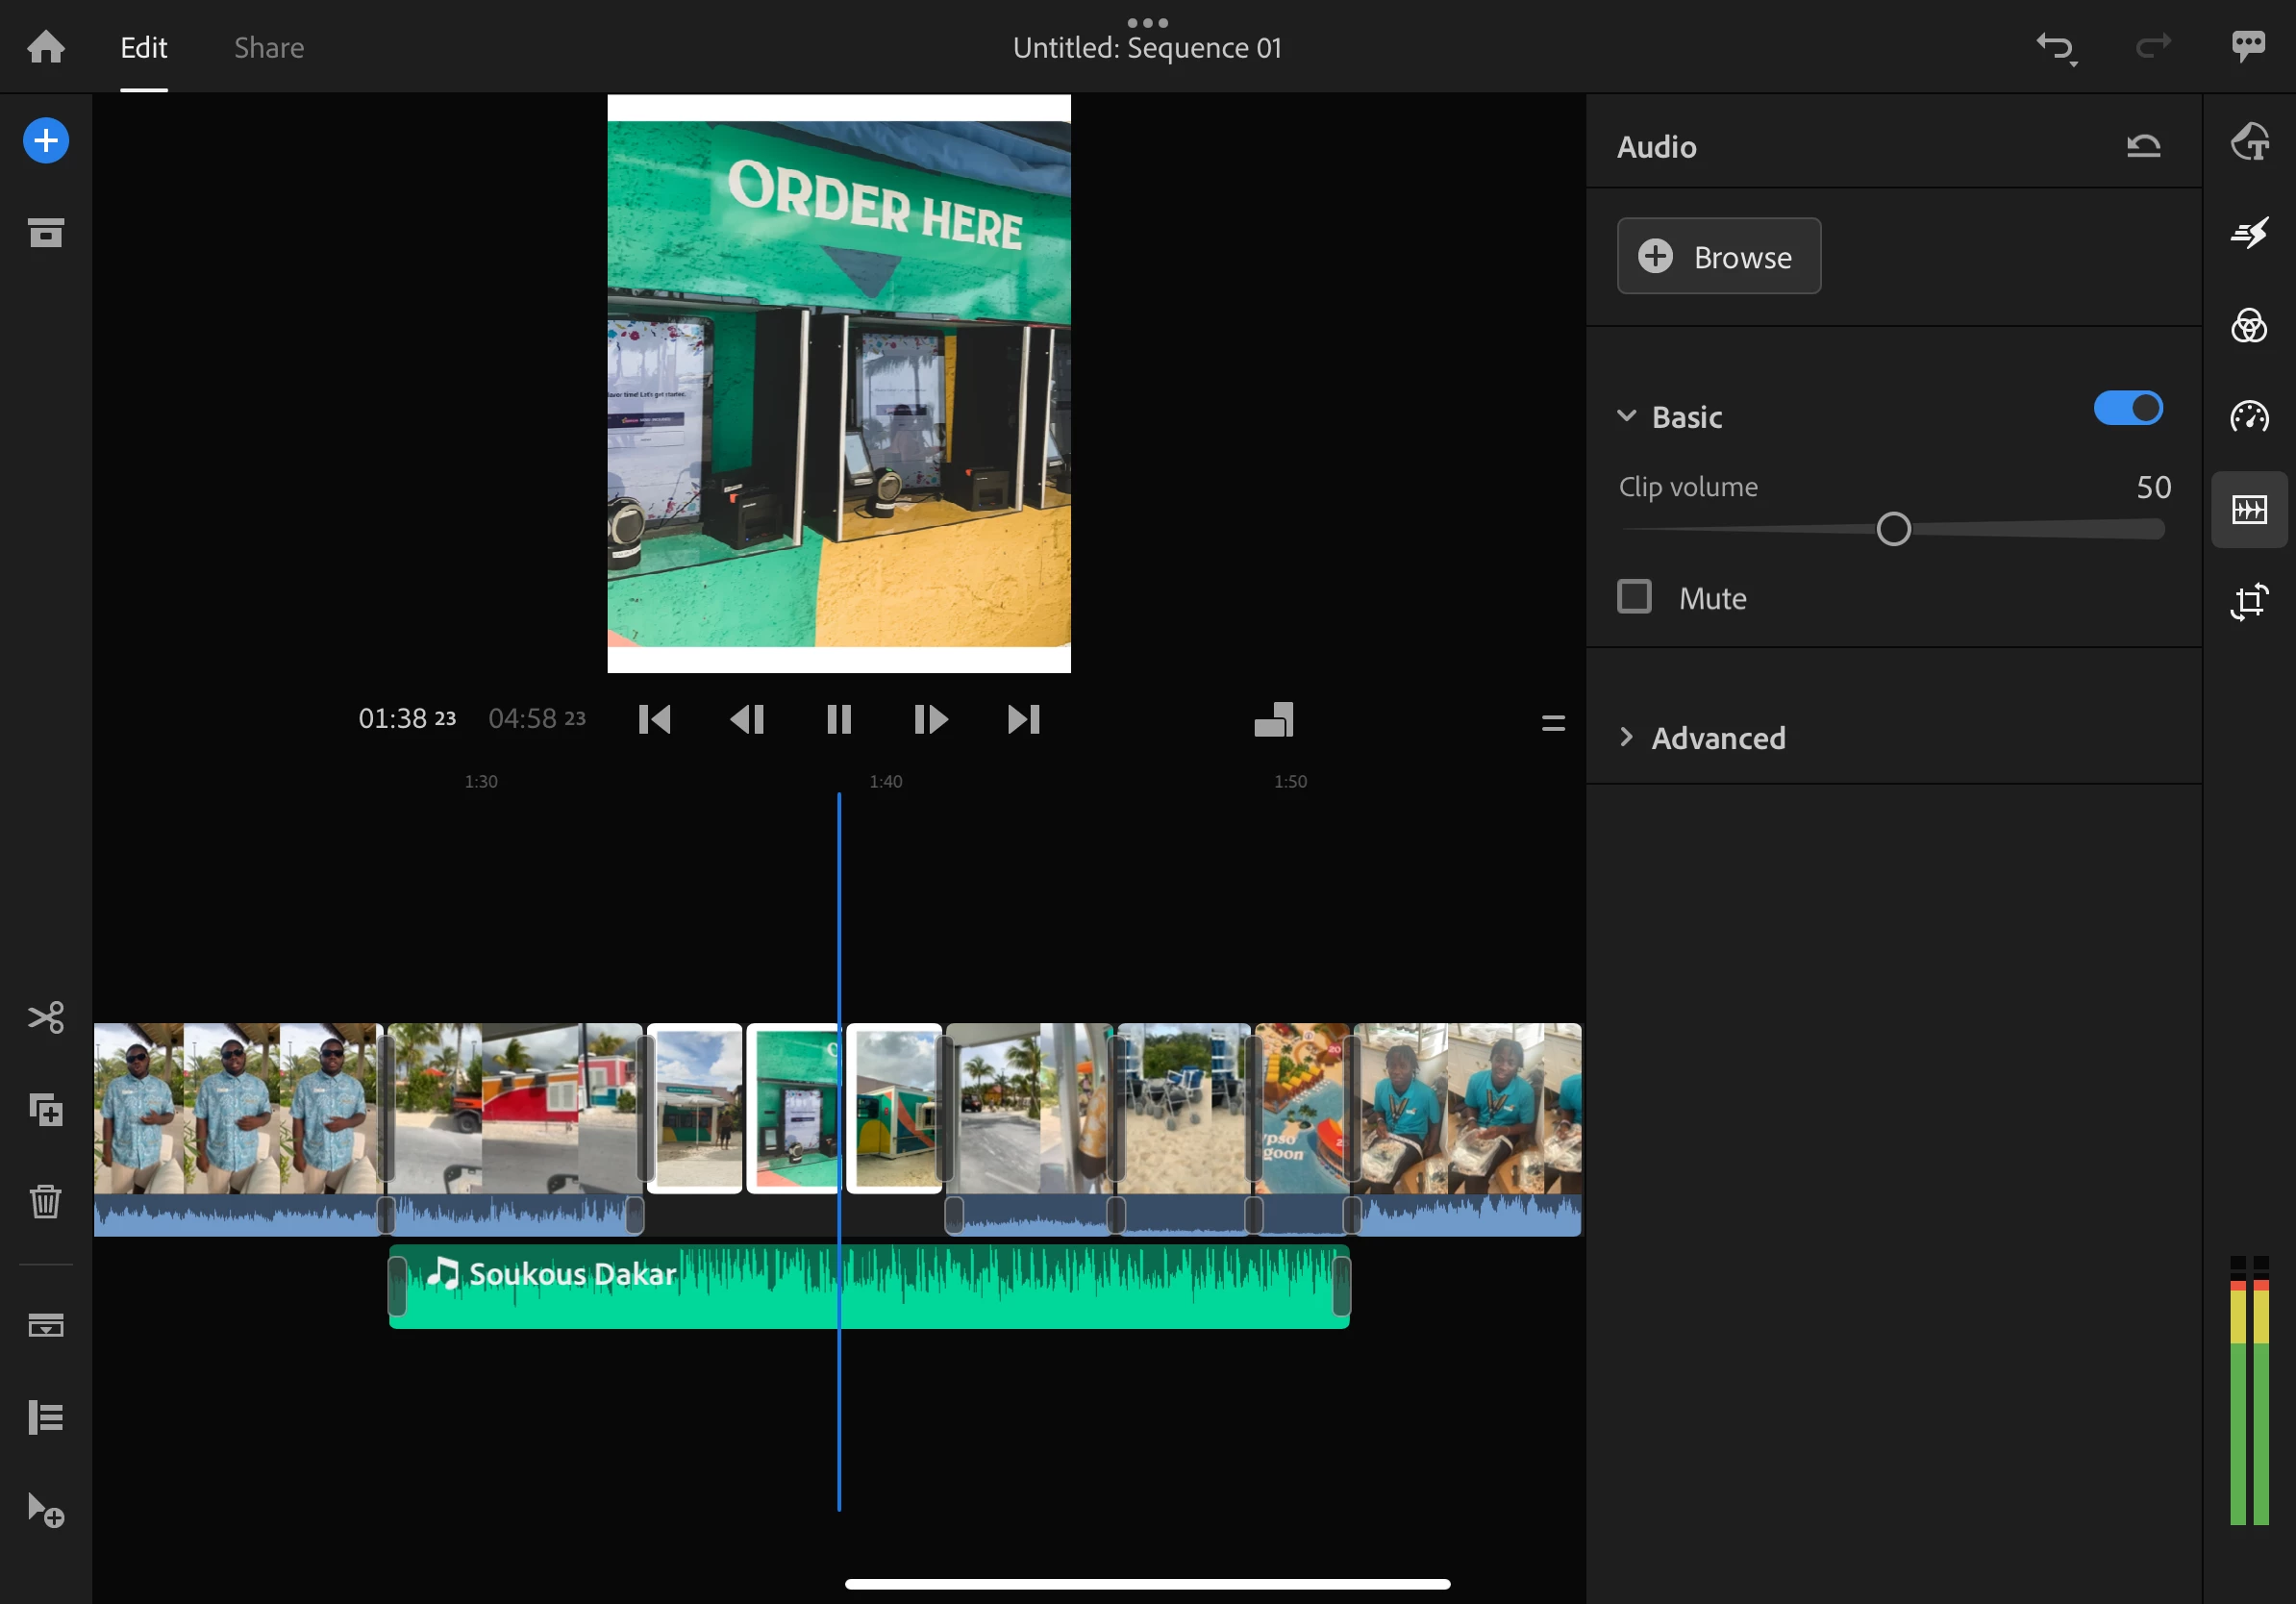Toggle the Basic audio switch off
The width and height of the screenshot is (2296, 1604).
pos(2127,409)
